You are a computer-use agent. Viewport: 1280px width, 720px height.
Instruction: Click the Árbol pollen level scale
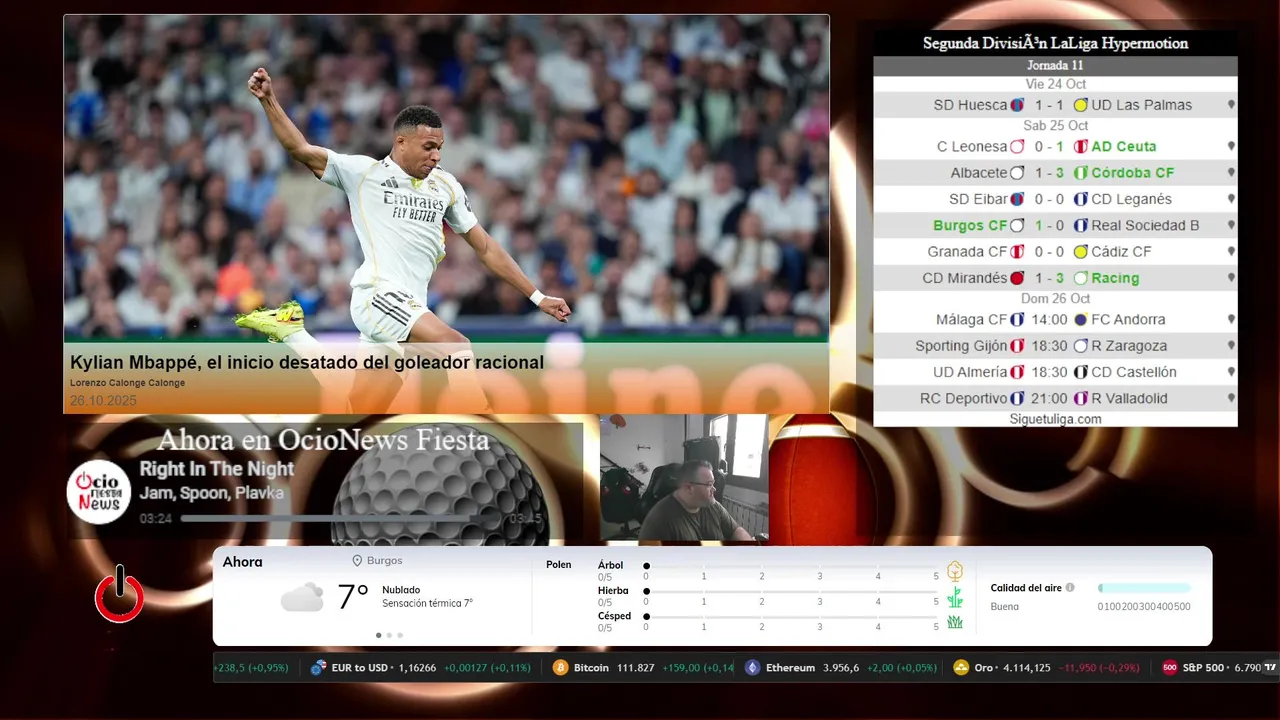pyautogui.click(x=792, y=567)
